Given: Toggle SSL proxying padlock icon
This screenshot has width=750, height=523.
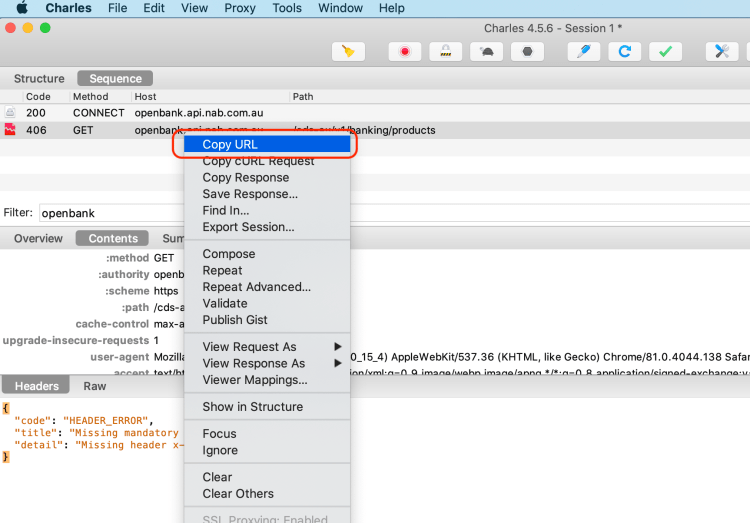Looking at the screenshot, I should click(x=445, y=51).
